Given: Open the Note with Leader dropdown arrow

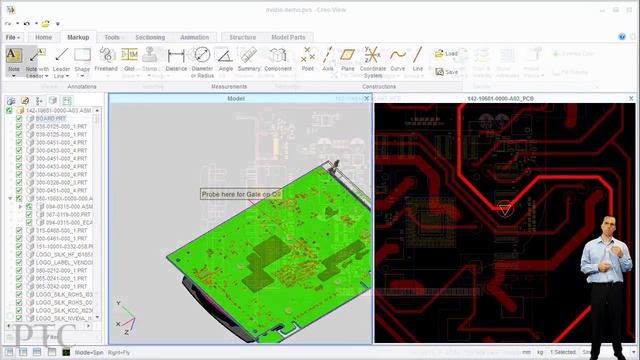Looking at the screenshot, I should click(46, 76).
